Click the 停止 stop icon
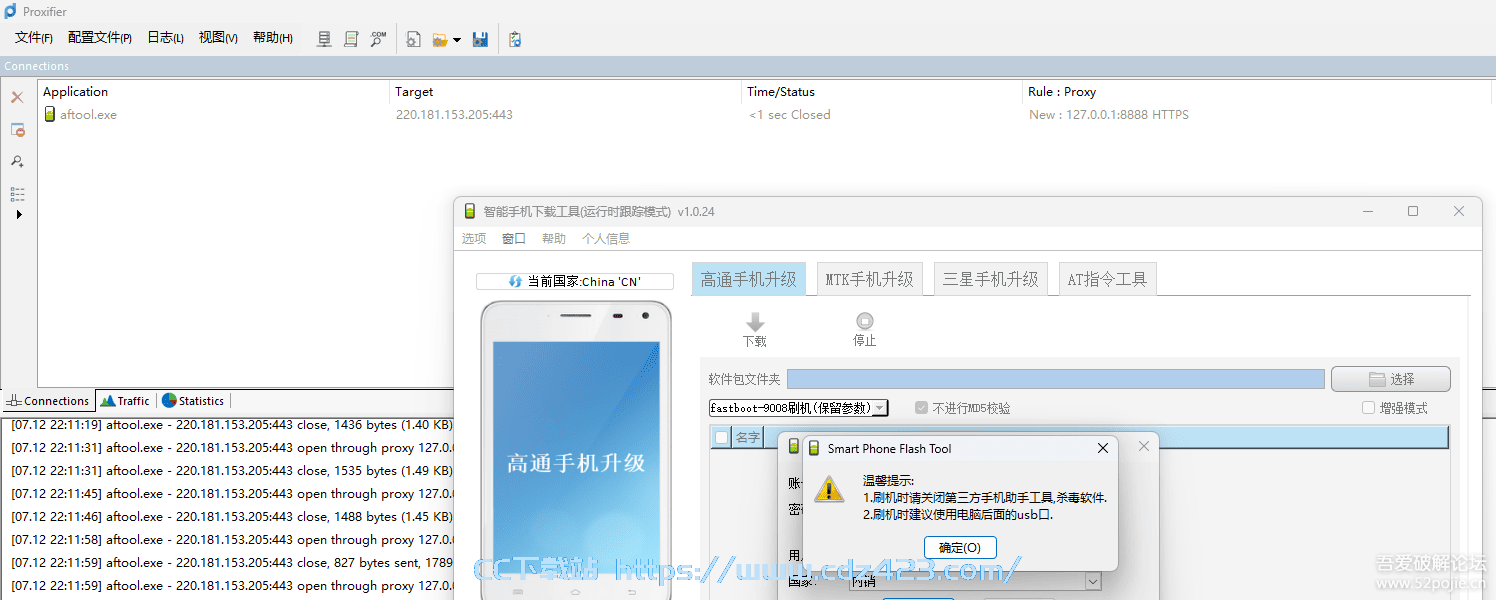The height and width of the screenshot is (600, 1496). 865,321
